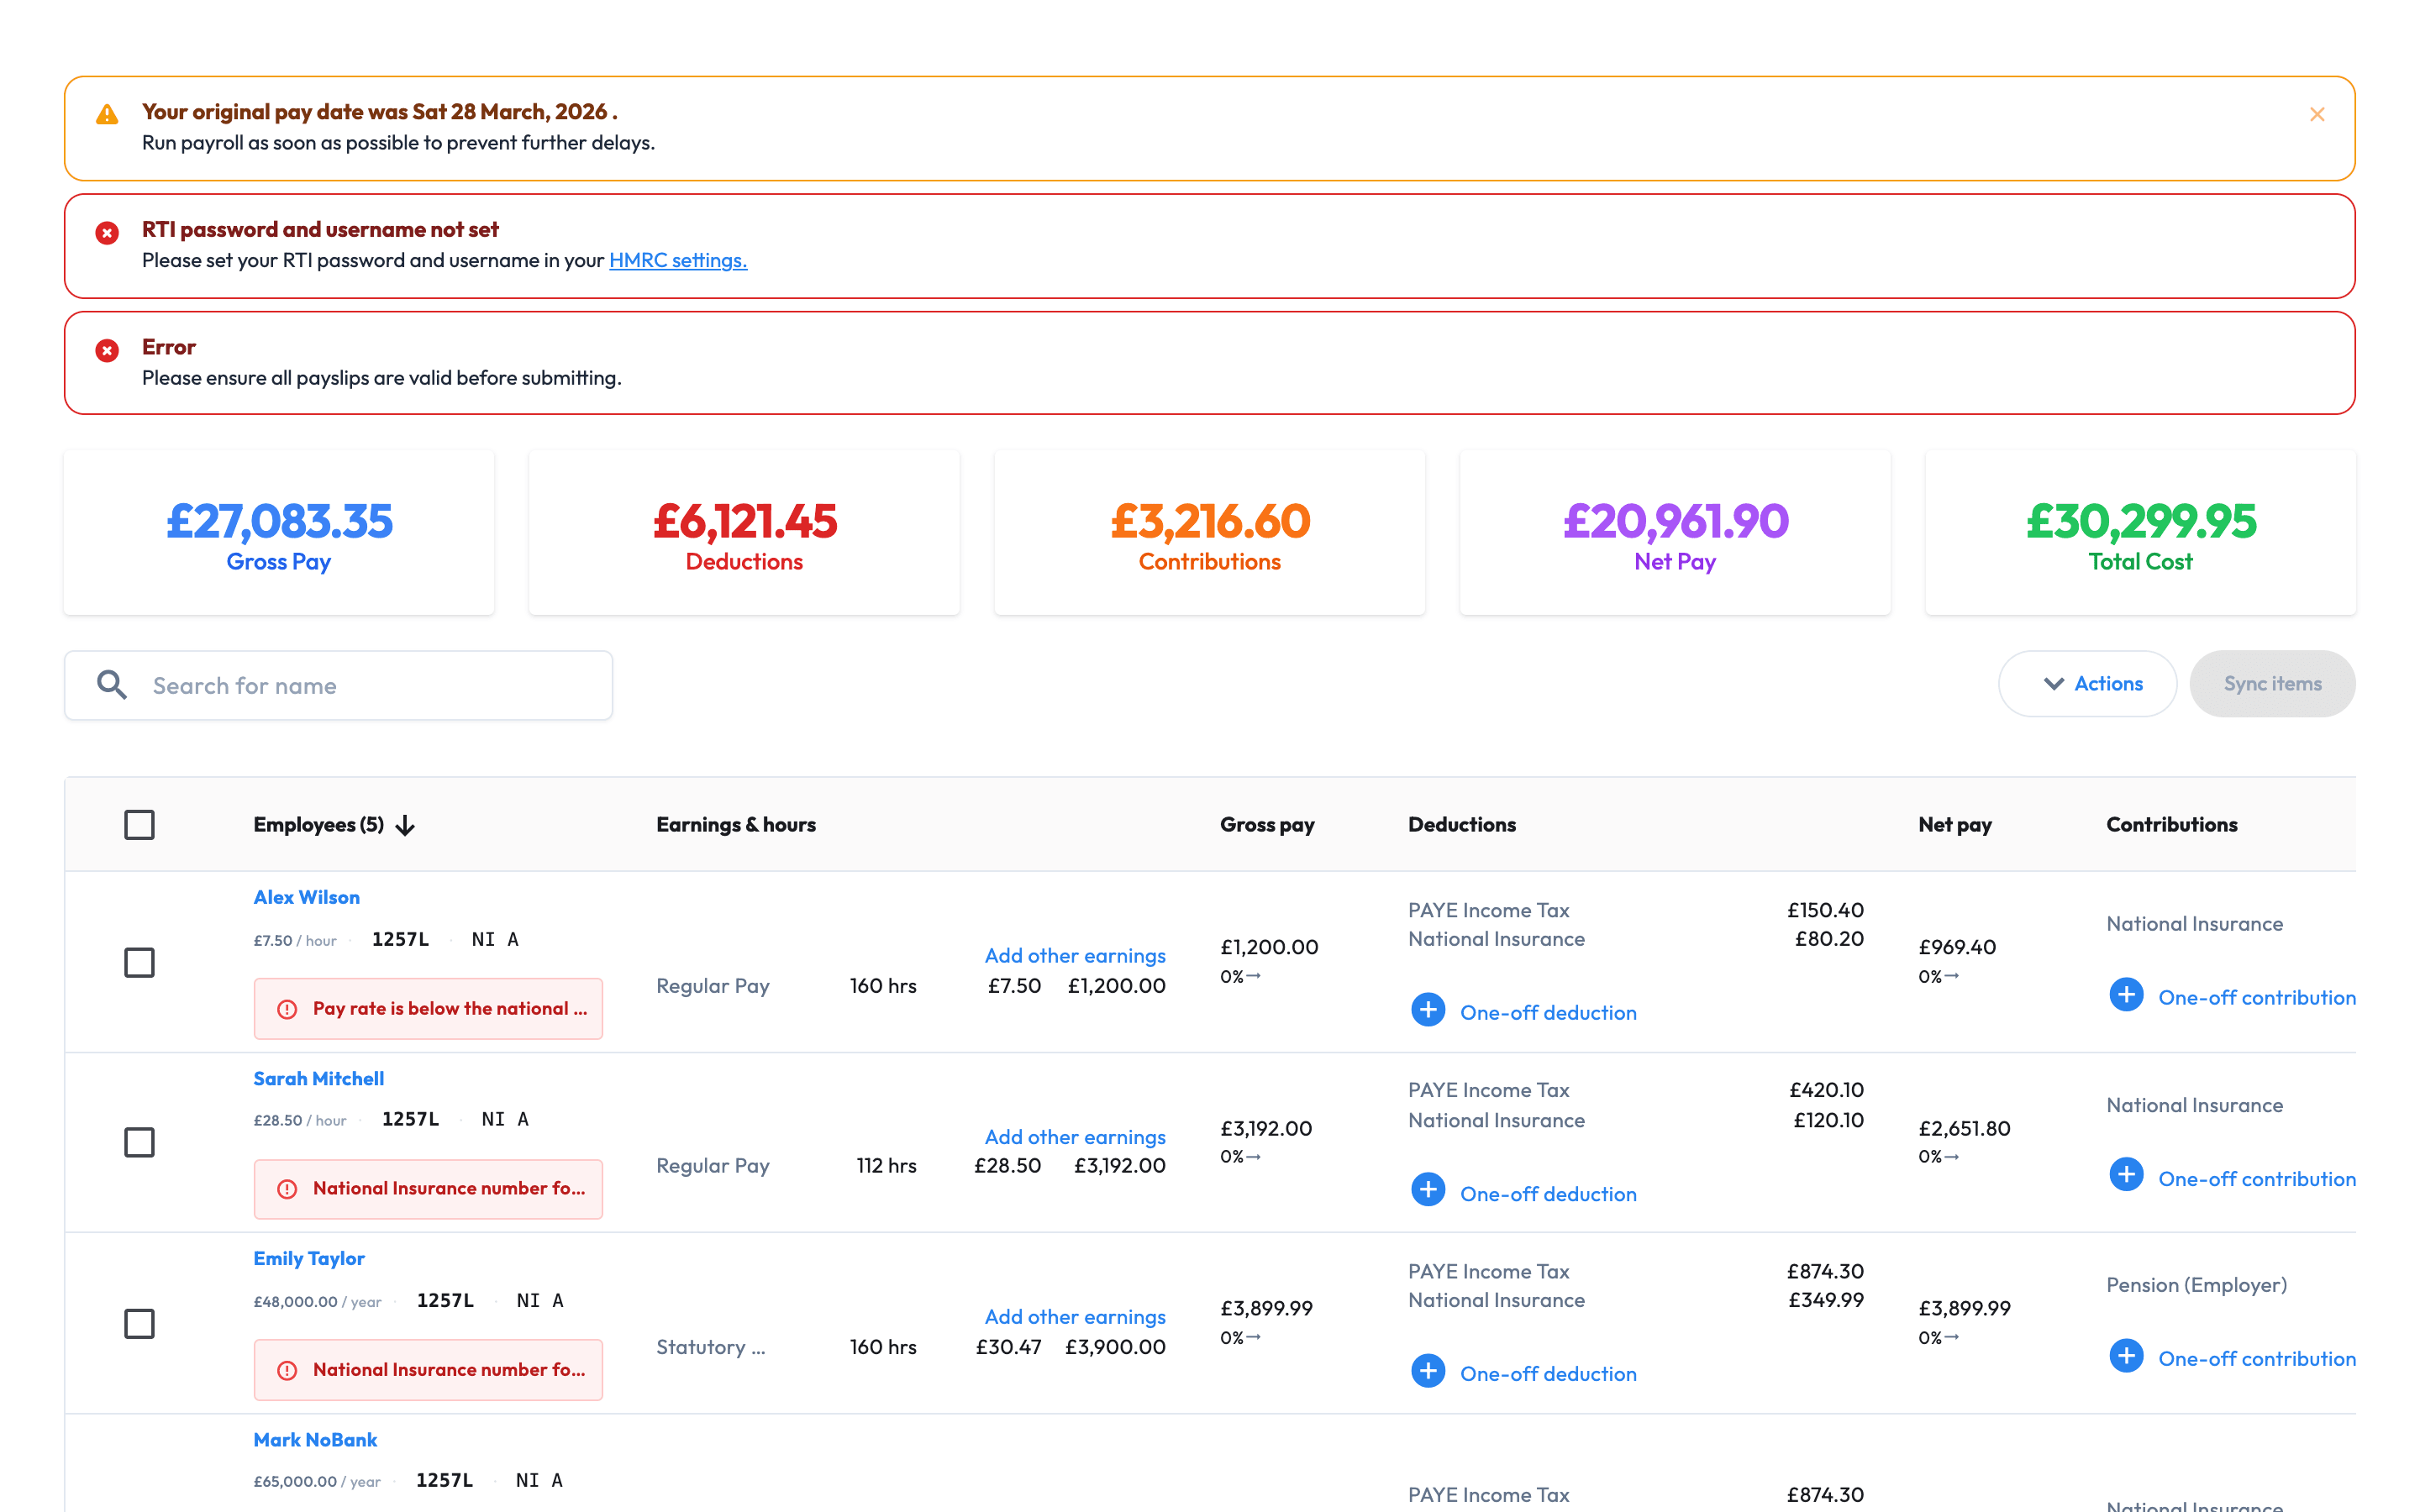Click the payslips Error alert icon

tap(107, 350)
